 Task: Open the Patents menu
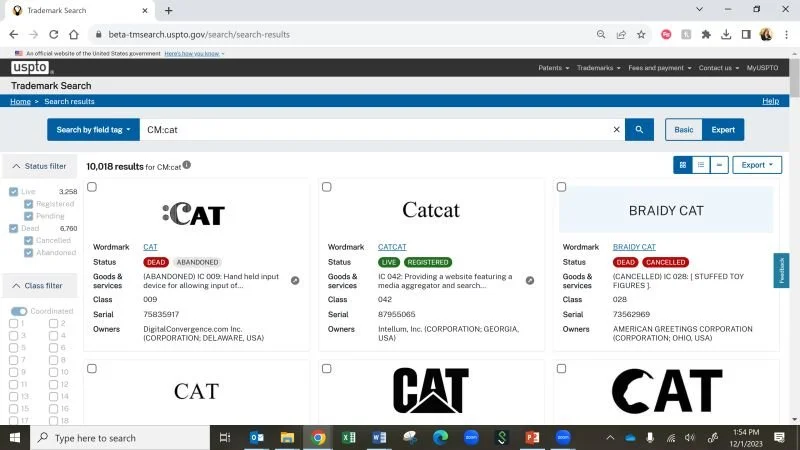[554, 68]
